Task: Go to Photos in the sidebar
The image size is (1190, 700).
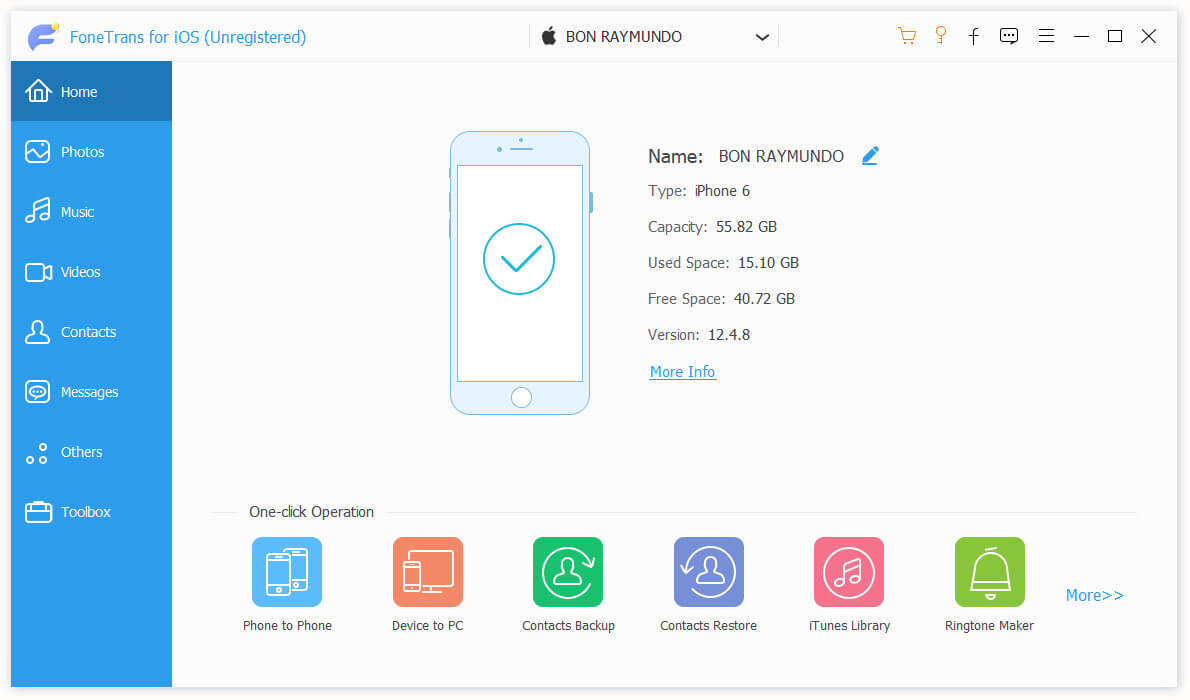Action: pos(91,152)
